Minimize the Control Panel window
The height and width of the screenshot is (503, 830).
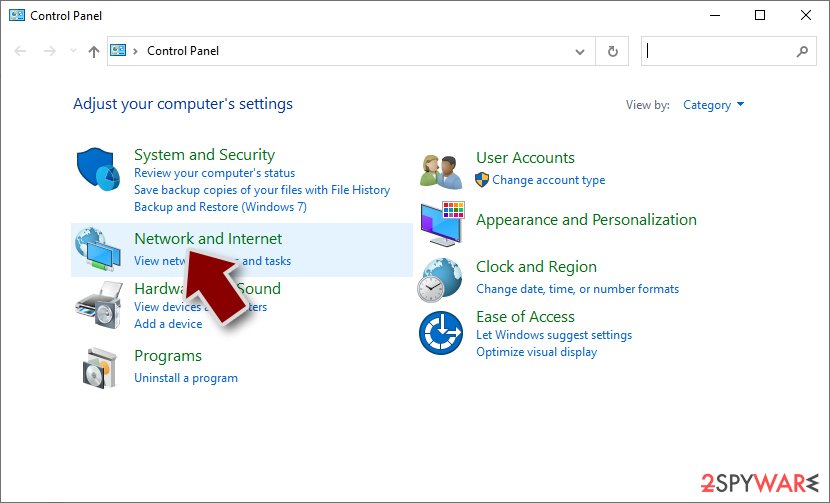pyautogui.click(x=715, y=15)
